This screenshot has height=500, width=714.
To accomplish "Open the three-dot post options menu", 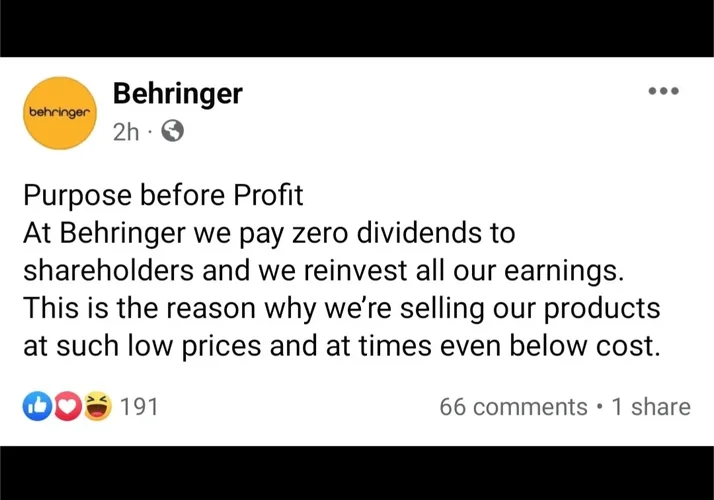I will point(663,91).
